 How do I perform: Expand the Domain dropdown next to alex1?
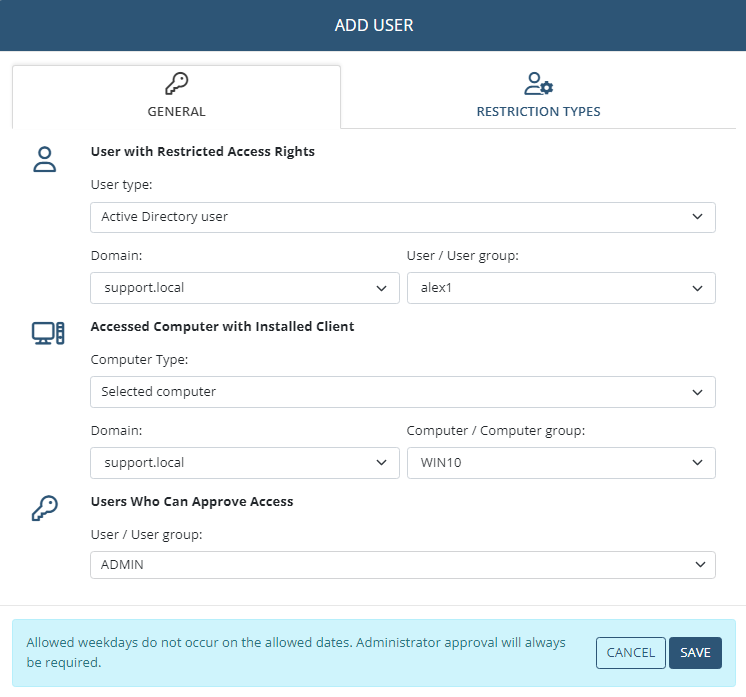tap(244, 288)
